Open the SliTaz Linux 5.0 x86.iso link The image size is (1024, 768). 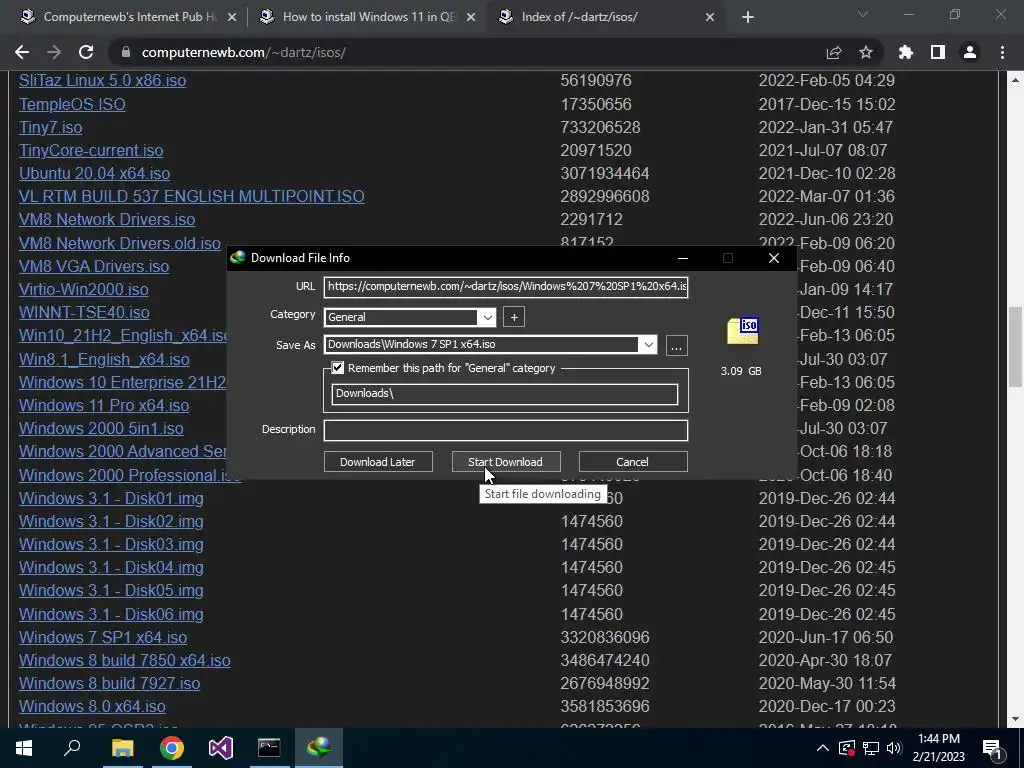click(x=103, y=80)
